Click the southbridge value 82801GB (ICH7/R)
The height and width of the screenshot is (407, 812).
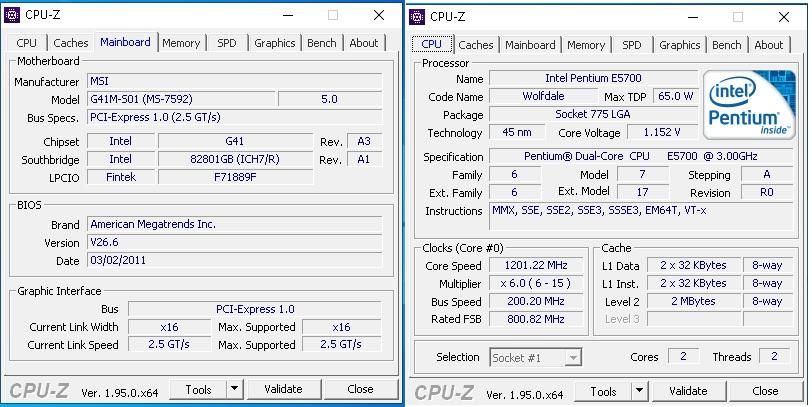click(235, 159)
